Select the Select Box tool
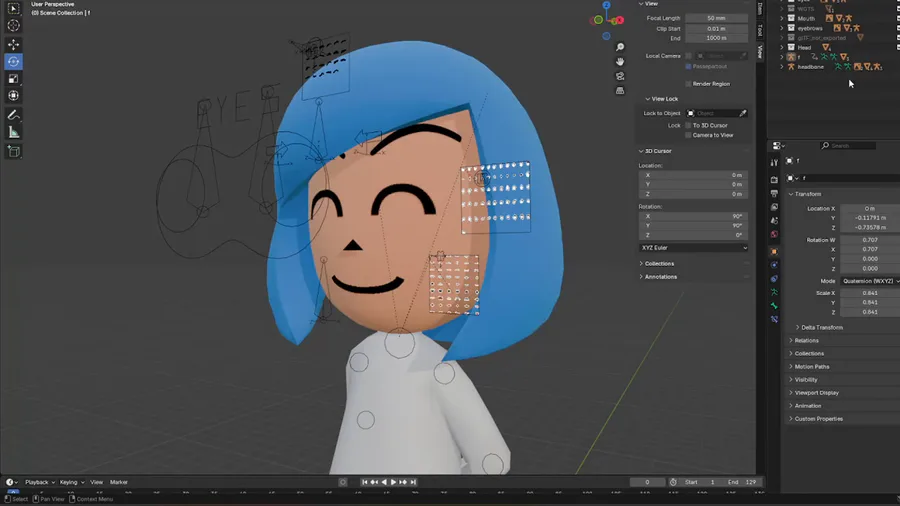 [13, 9]
